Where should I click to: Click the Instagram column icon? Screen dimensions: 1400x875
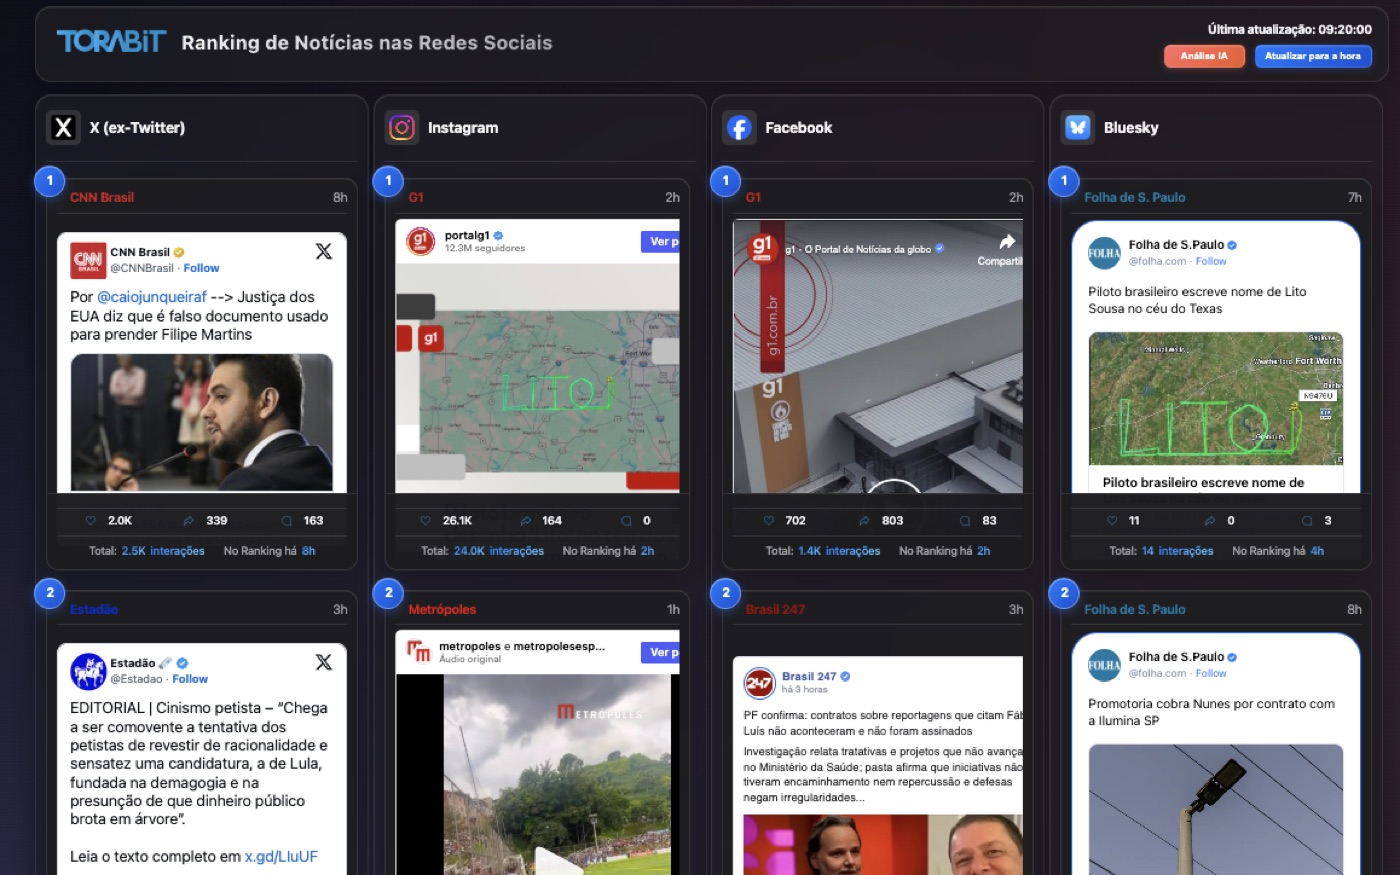(401, 127)
